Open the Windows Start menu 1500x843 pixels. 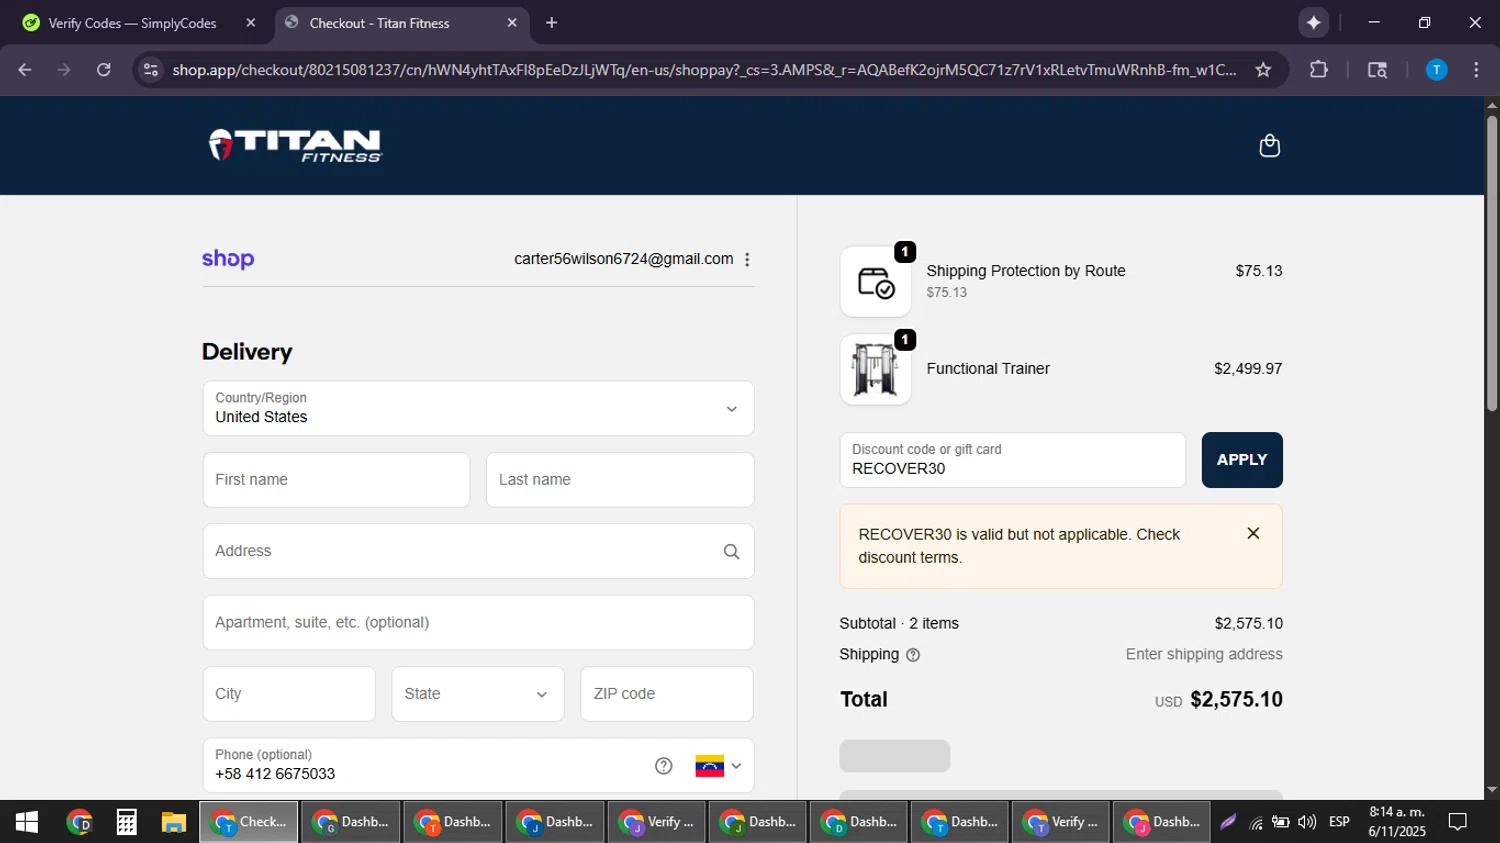pos(26,822)
